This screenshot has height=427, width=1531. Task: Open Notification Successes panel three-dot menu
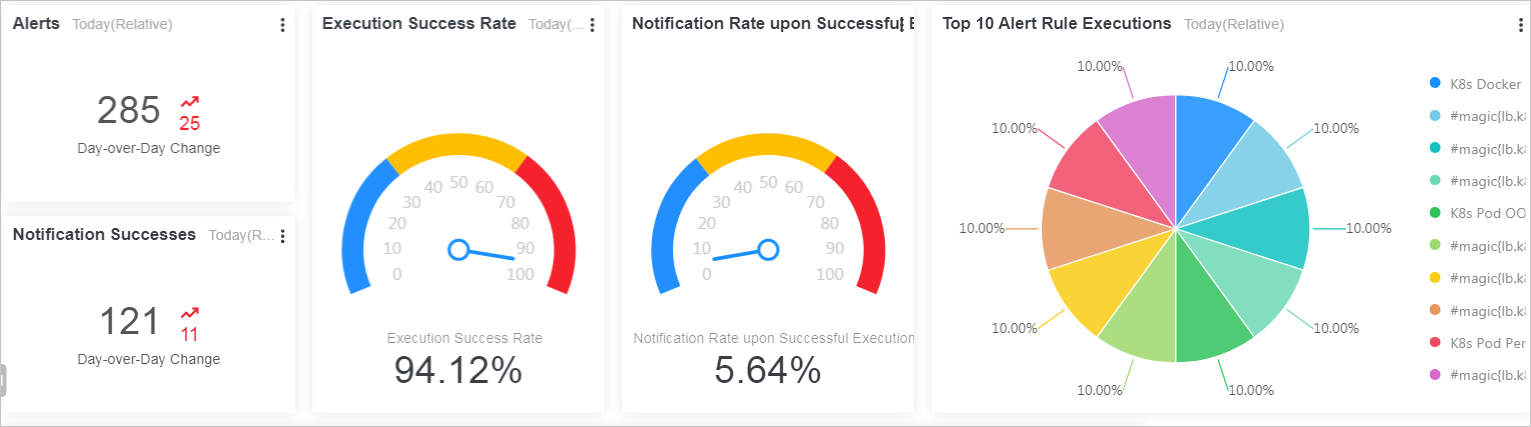(283, 236)
